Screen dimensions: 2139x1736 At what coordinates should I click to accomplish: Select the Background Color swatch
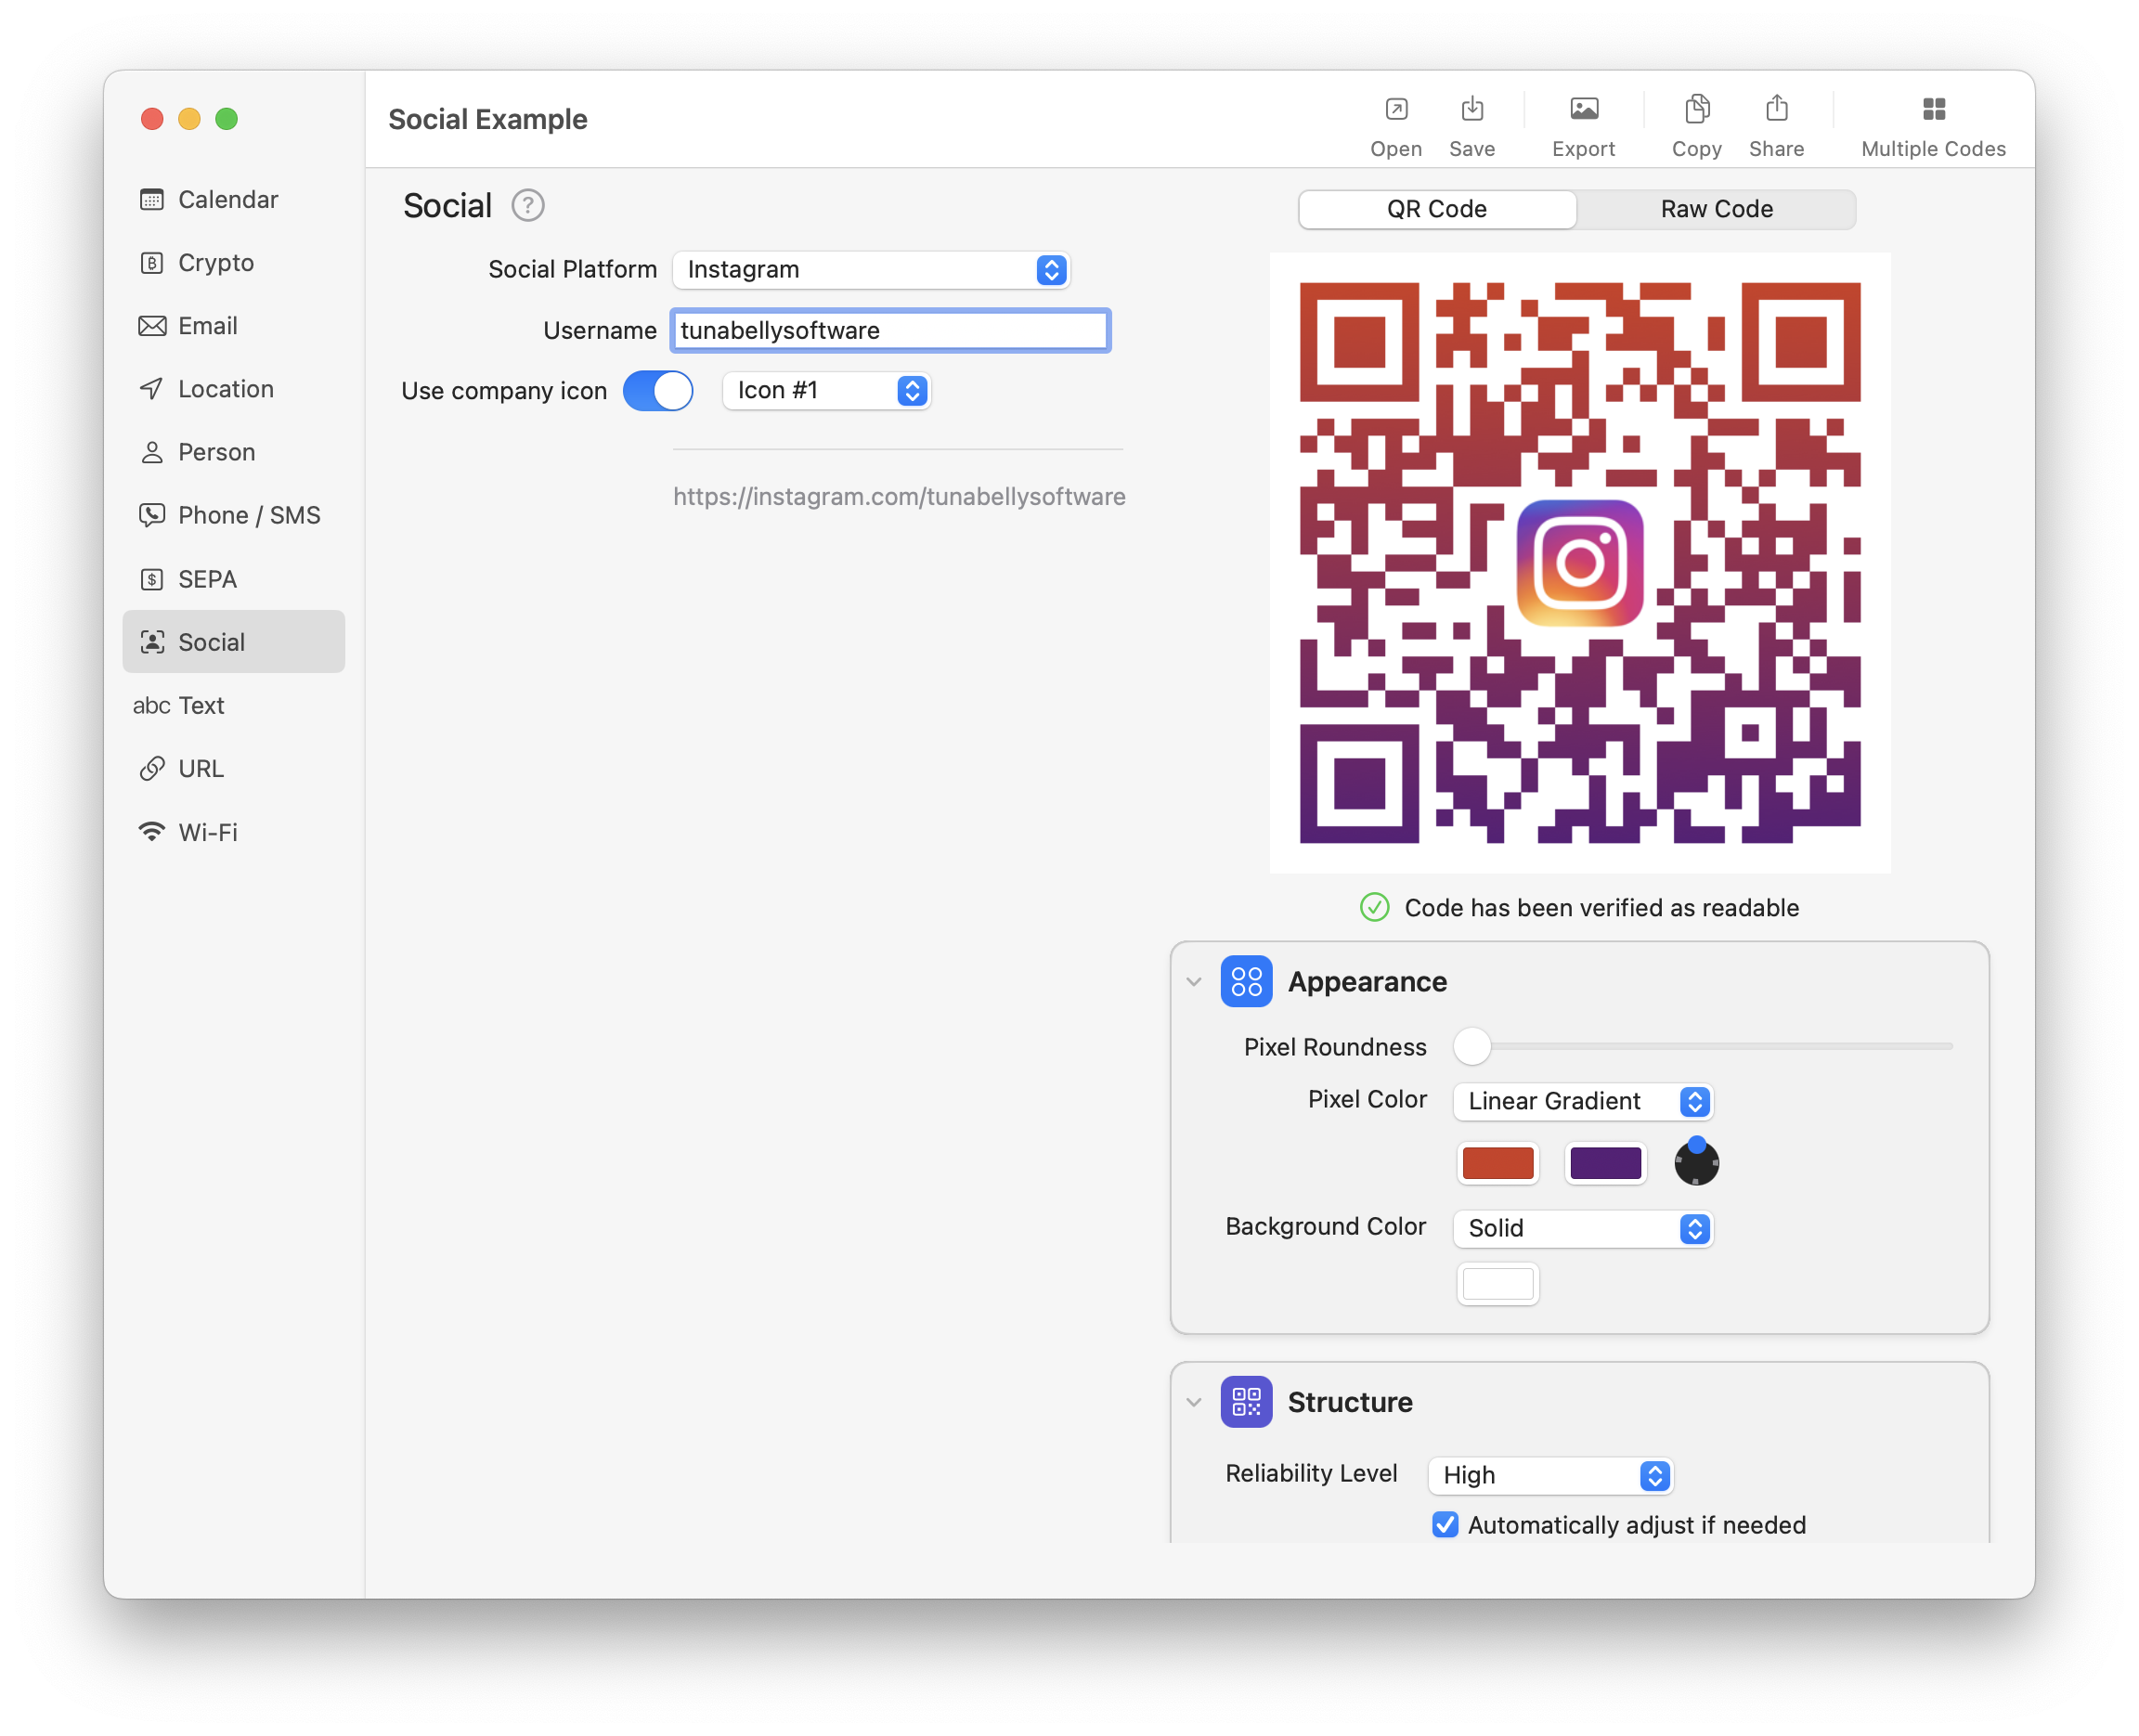[1497, 1284]
